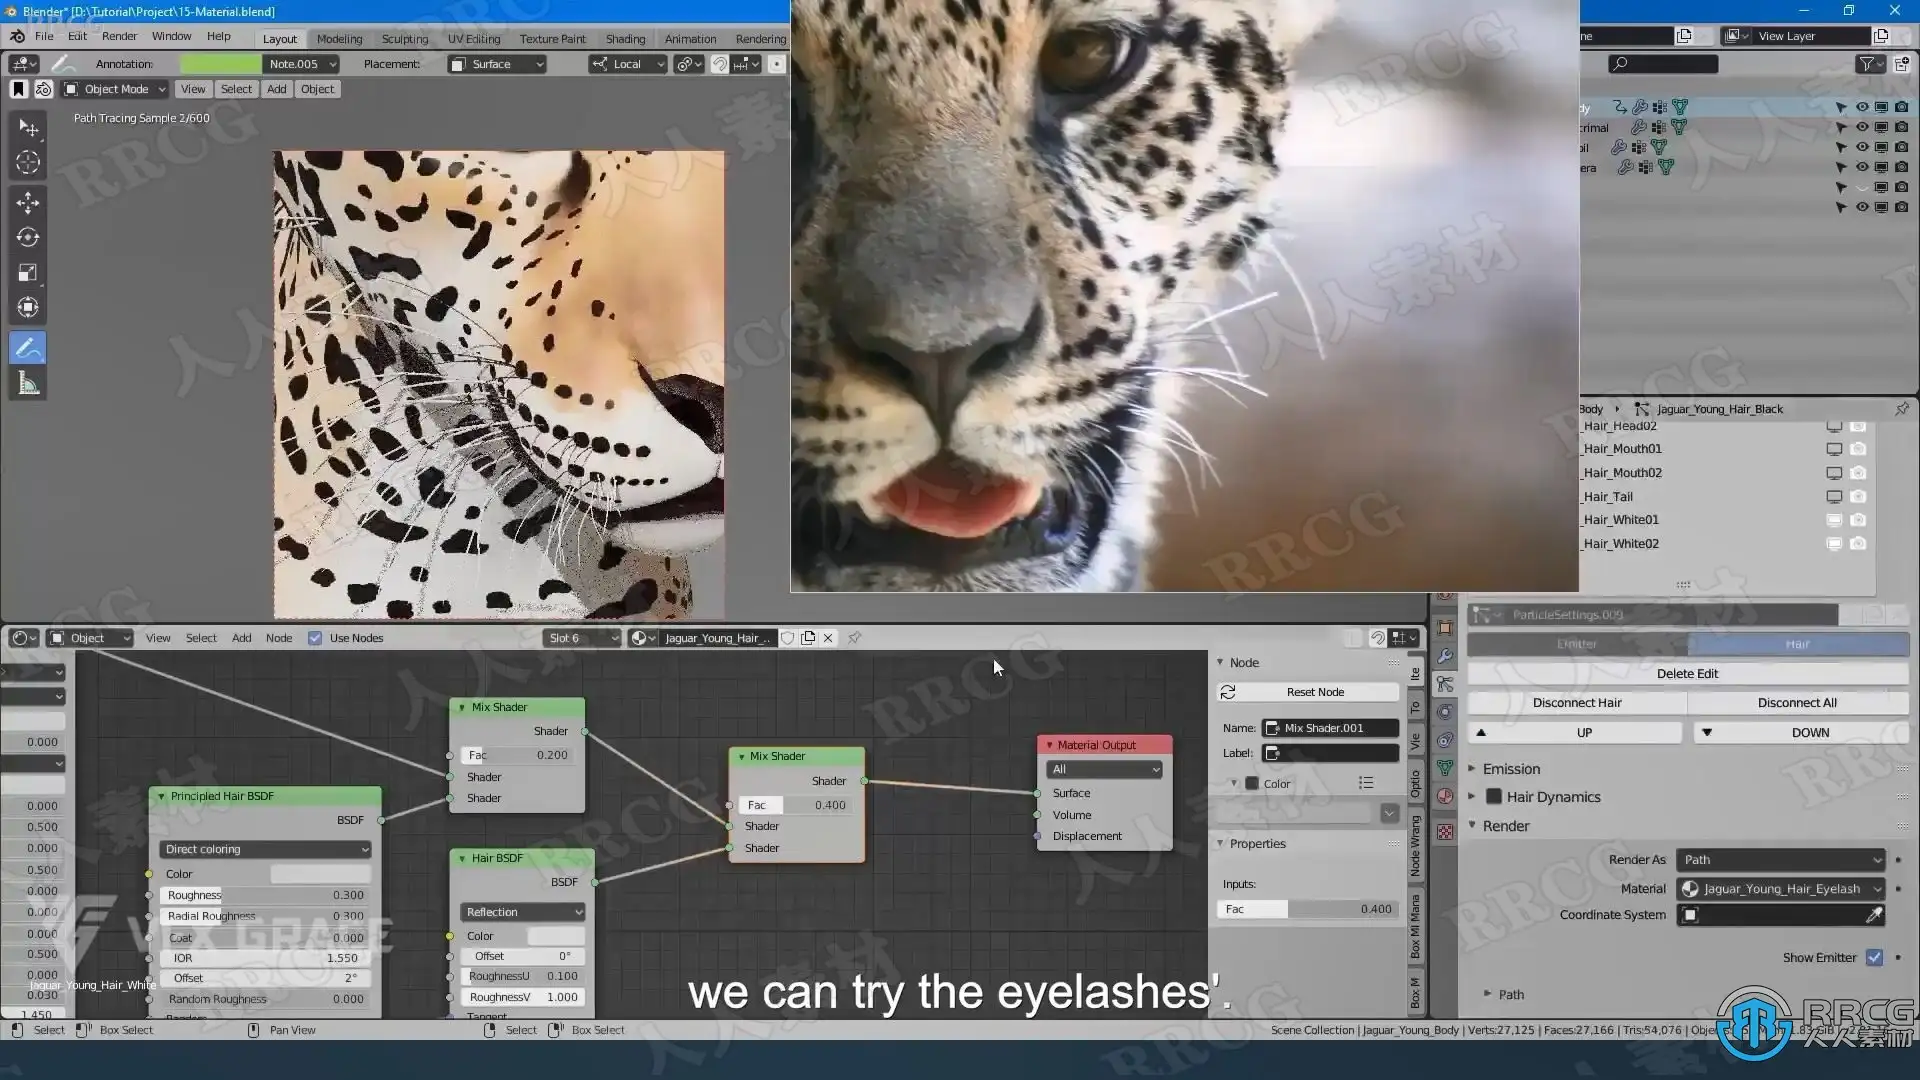Unlink Jaguar_Young_Hair material with X icon
Screen dimensions: 1920x1080
828,638
